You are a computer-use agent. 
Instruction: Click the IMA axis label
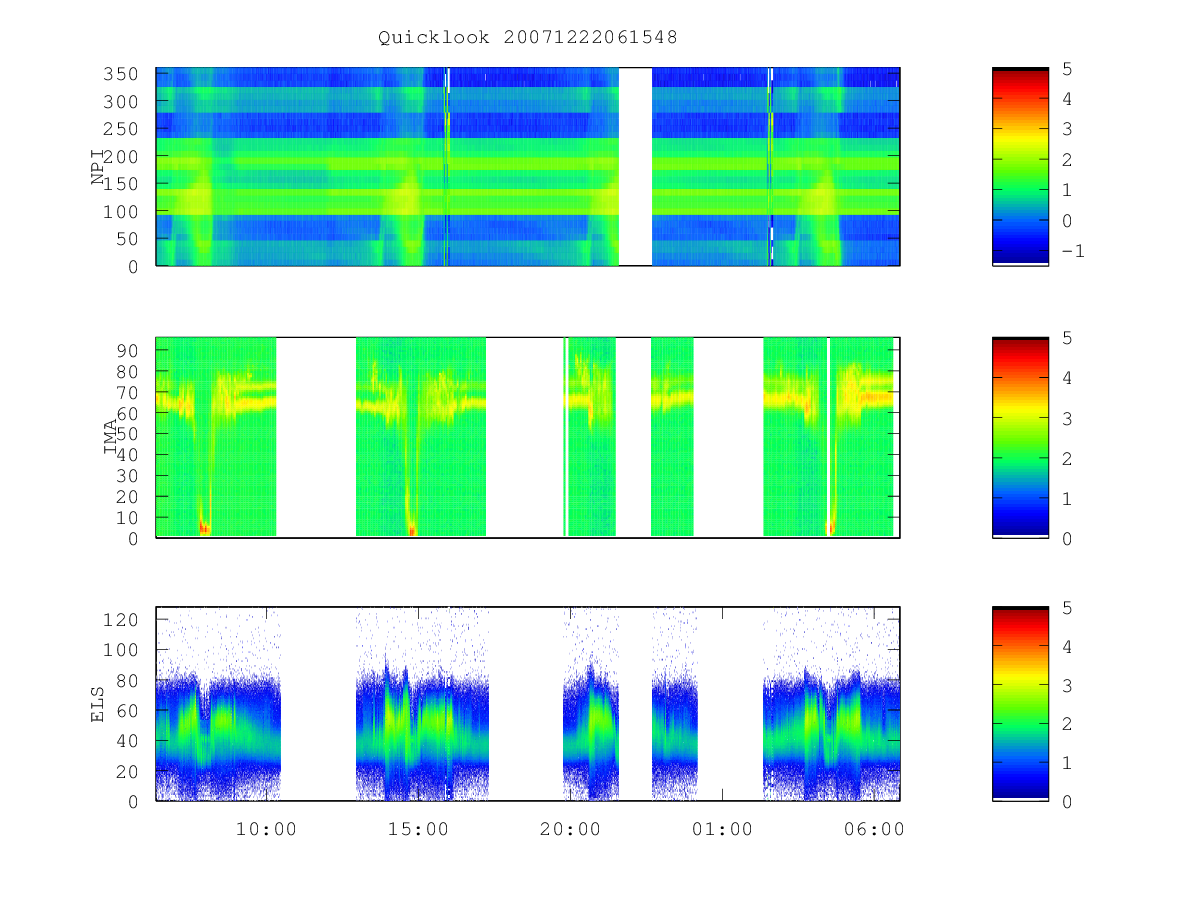112,437
